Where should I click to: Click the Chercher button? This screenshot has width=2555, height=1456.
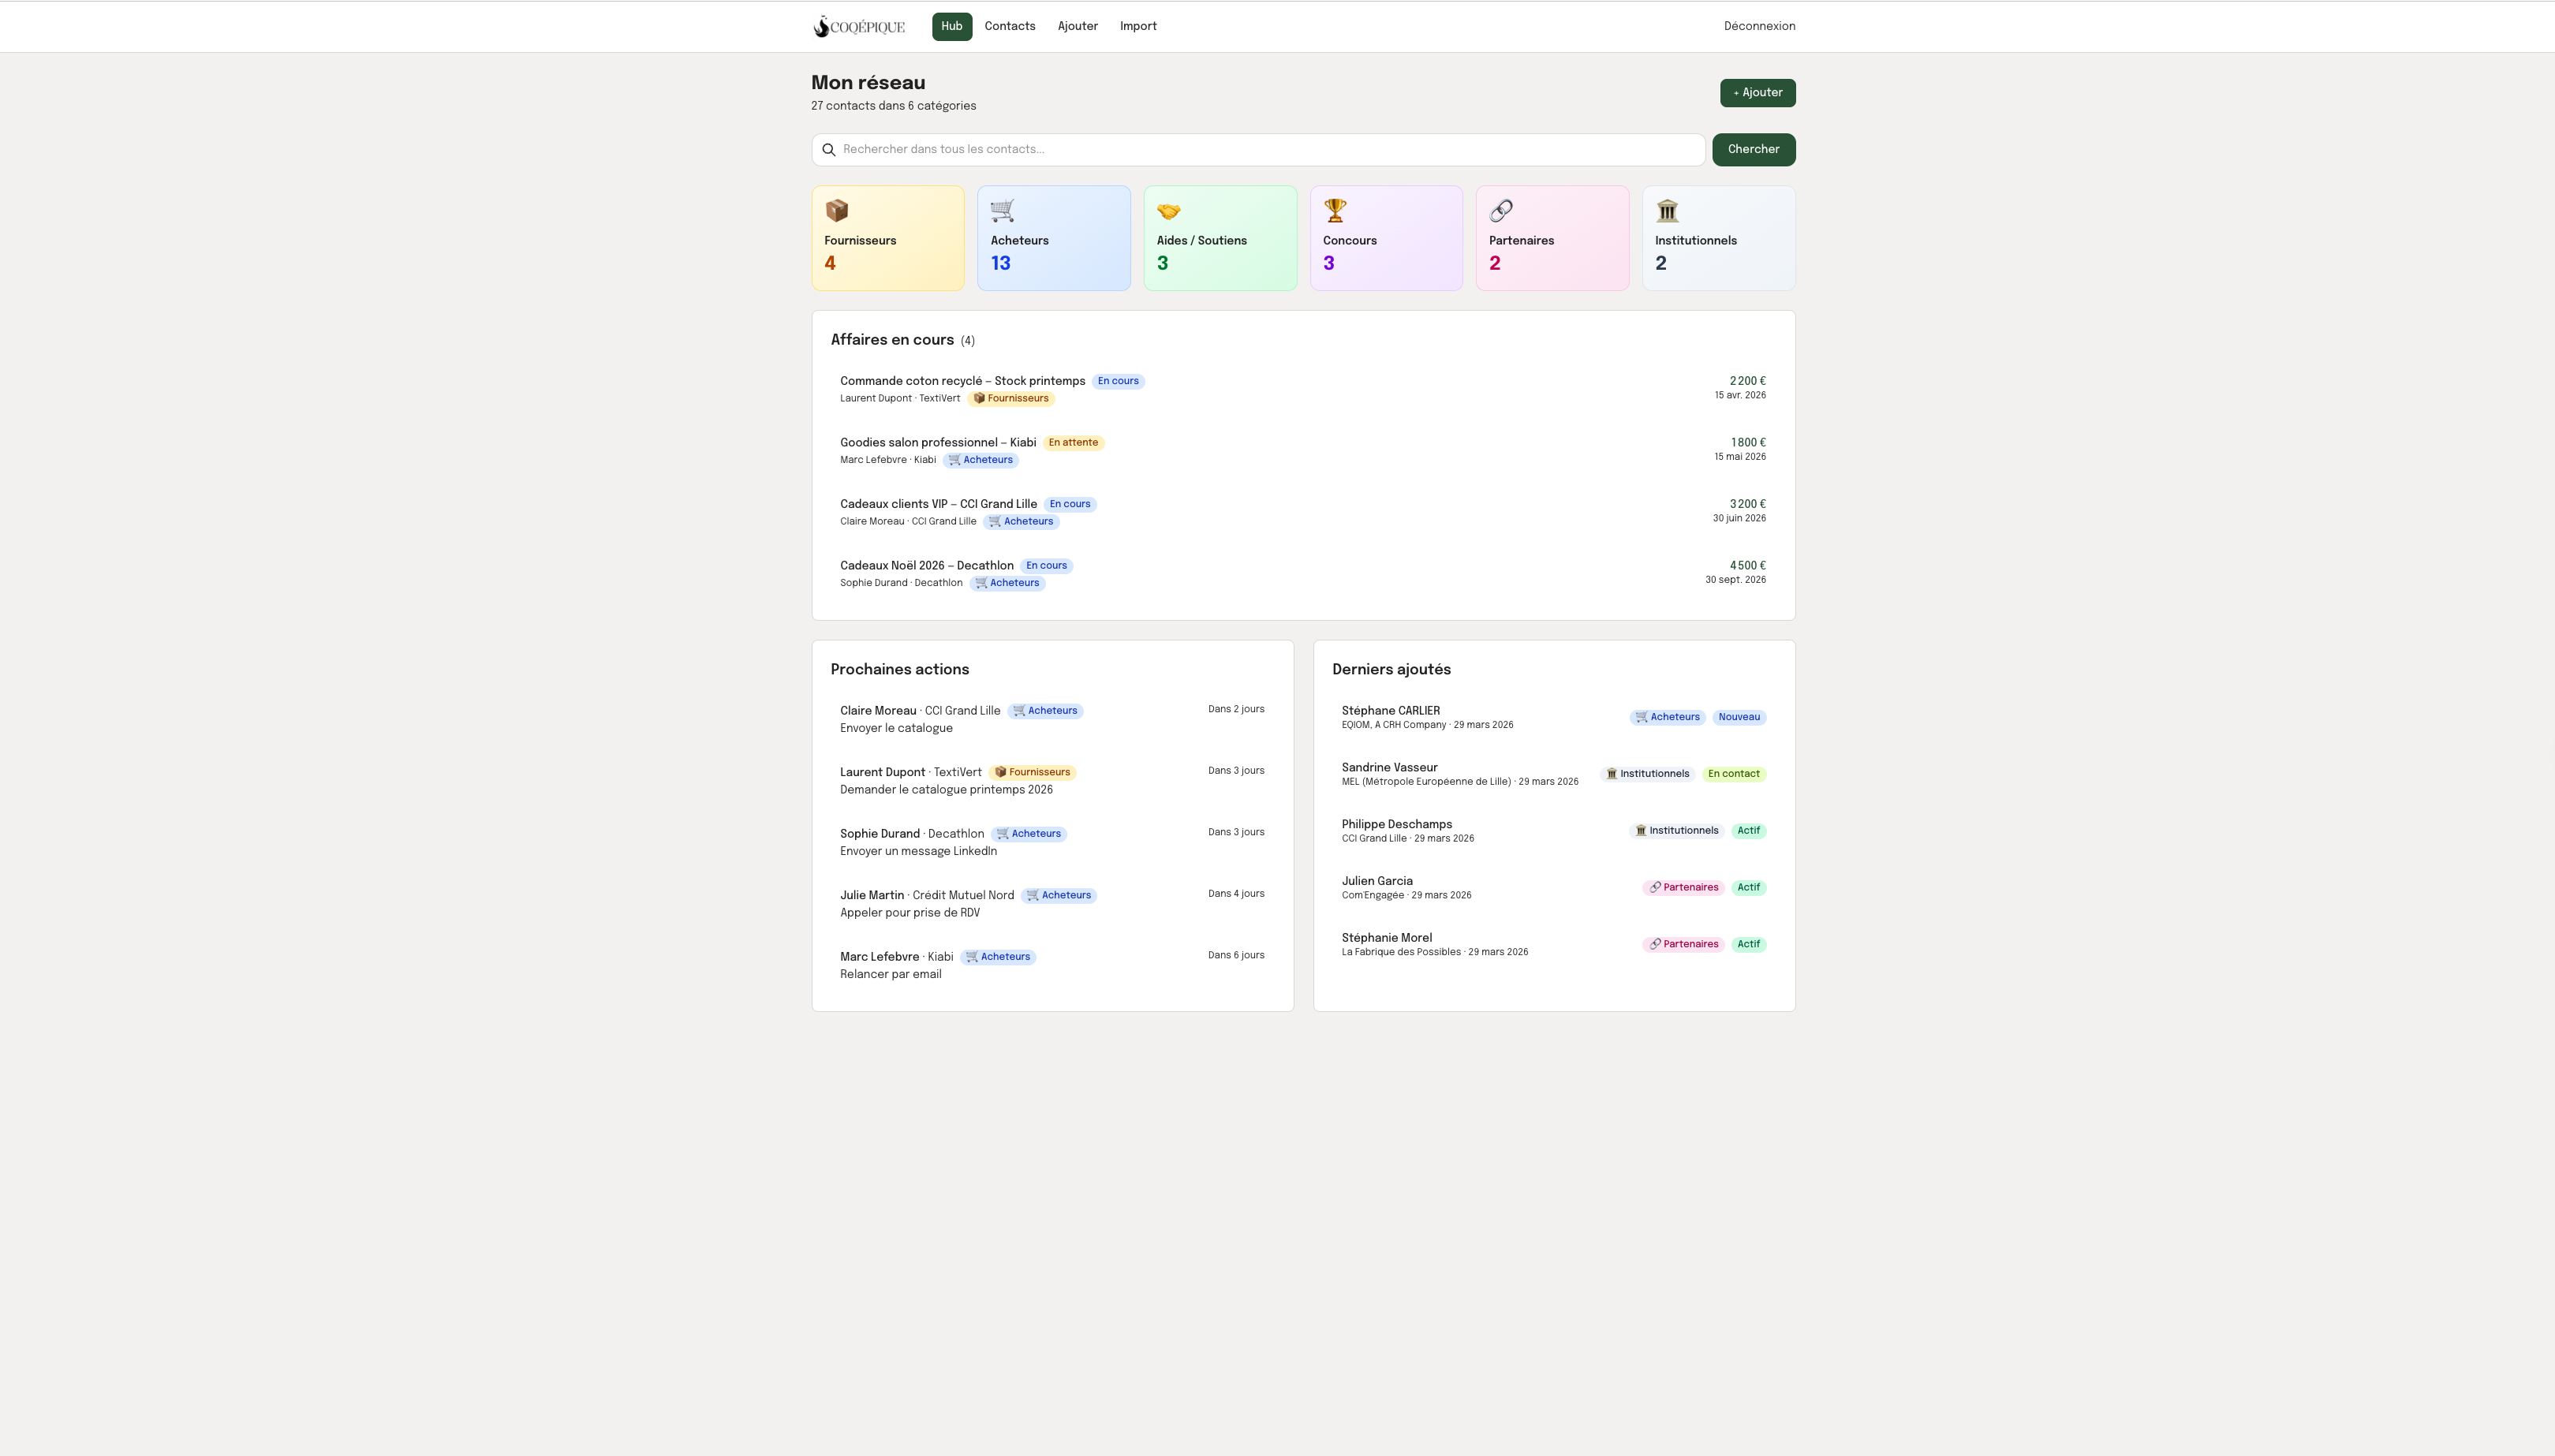pos(1753,150)
